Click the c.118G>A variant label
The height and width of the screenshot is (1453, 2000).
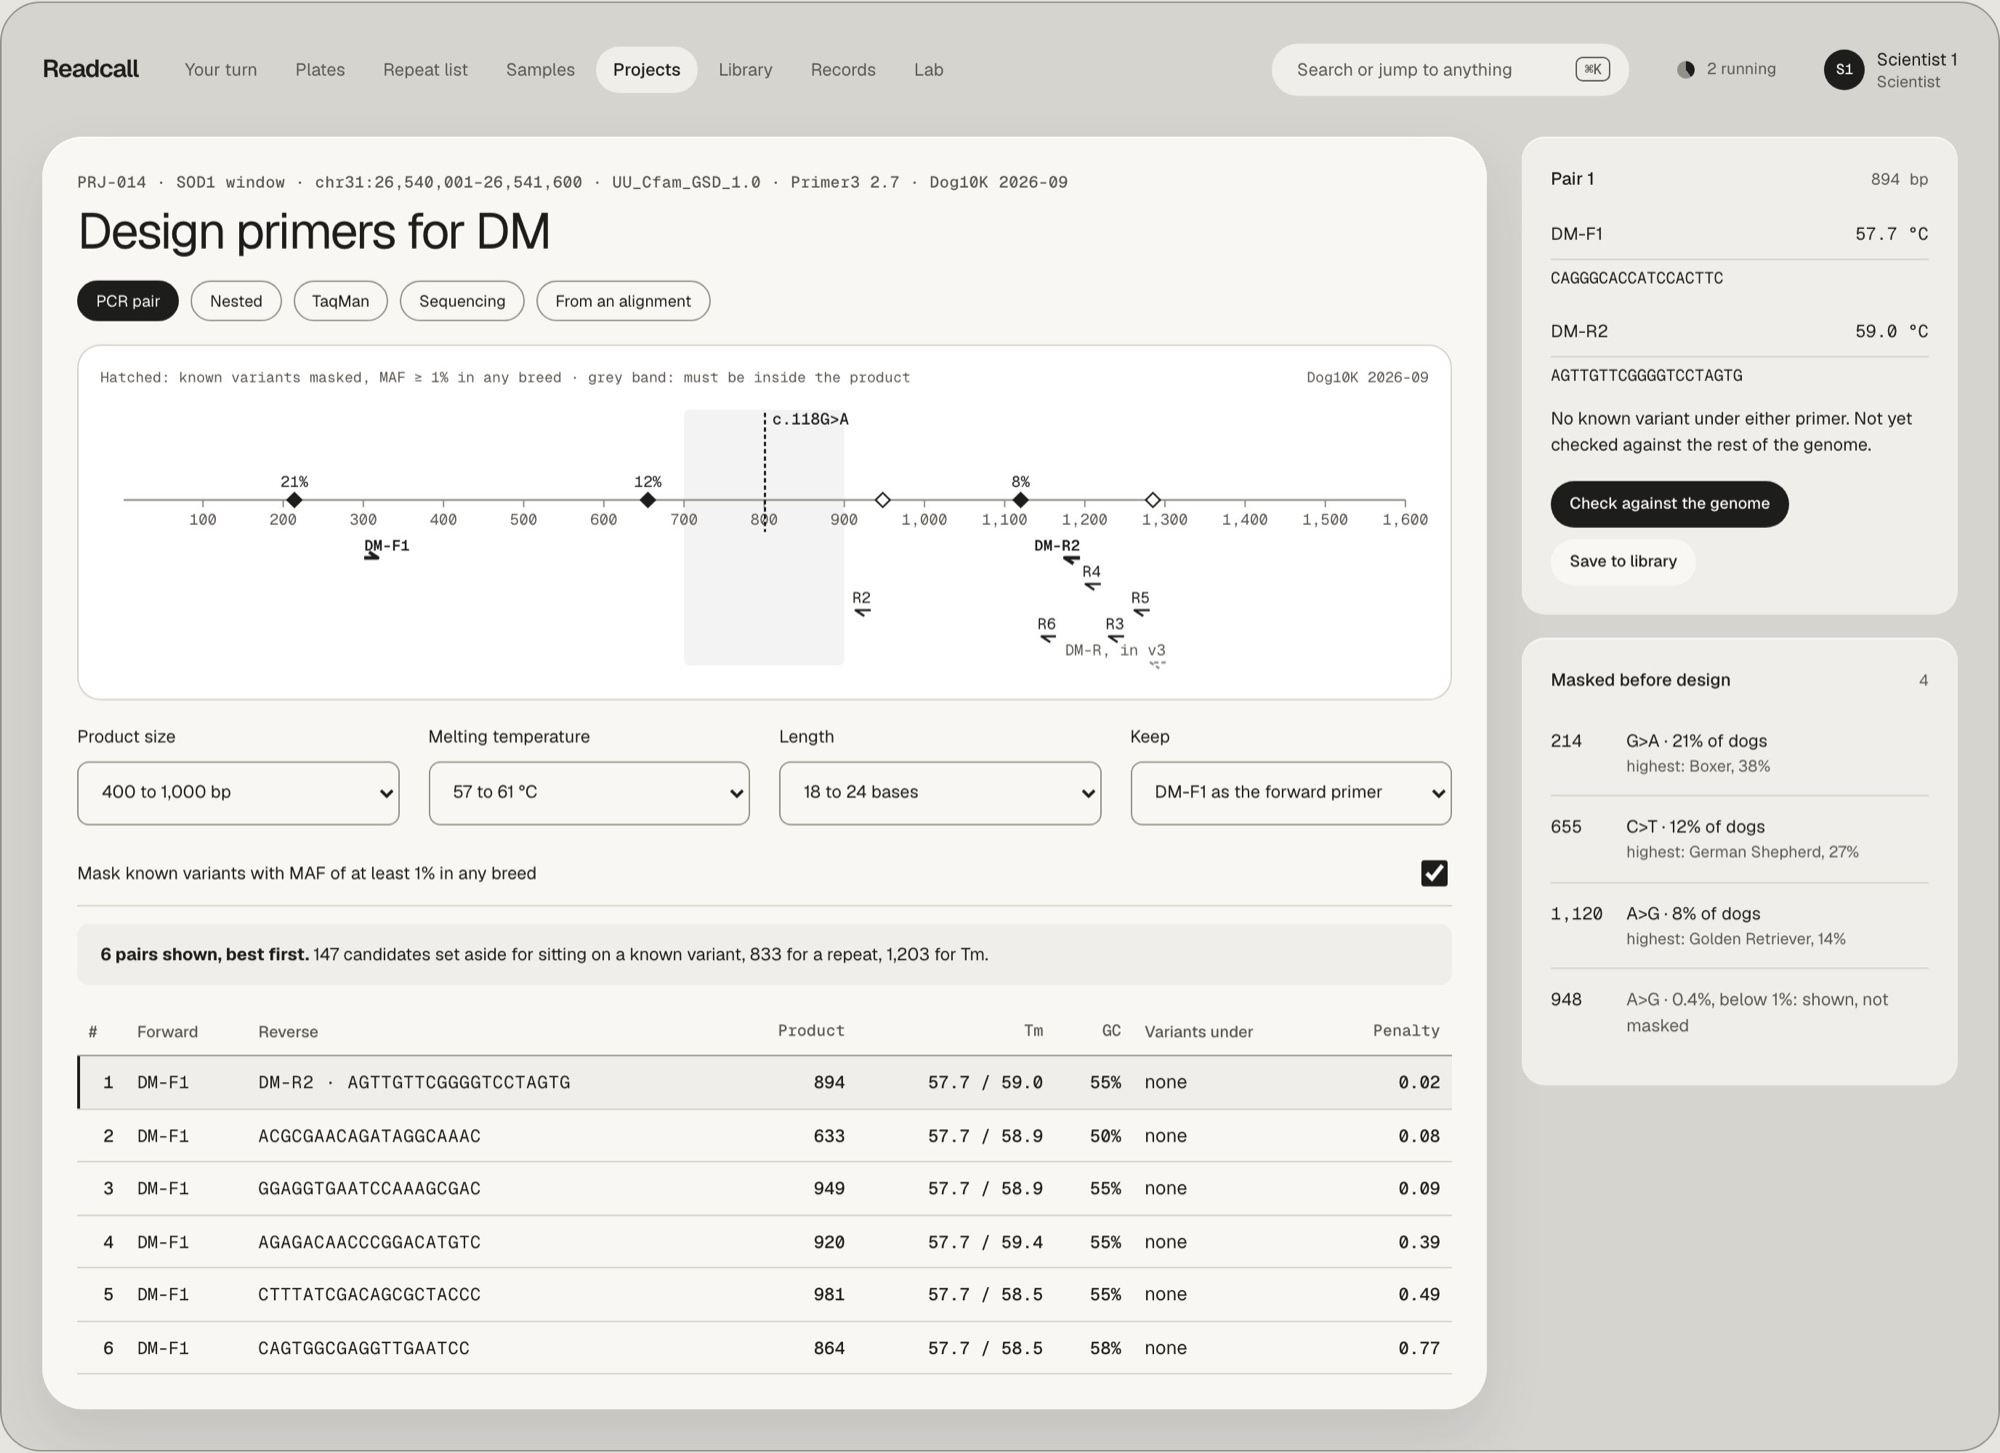click(810, 419)
